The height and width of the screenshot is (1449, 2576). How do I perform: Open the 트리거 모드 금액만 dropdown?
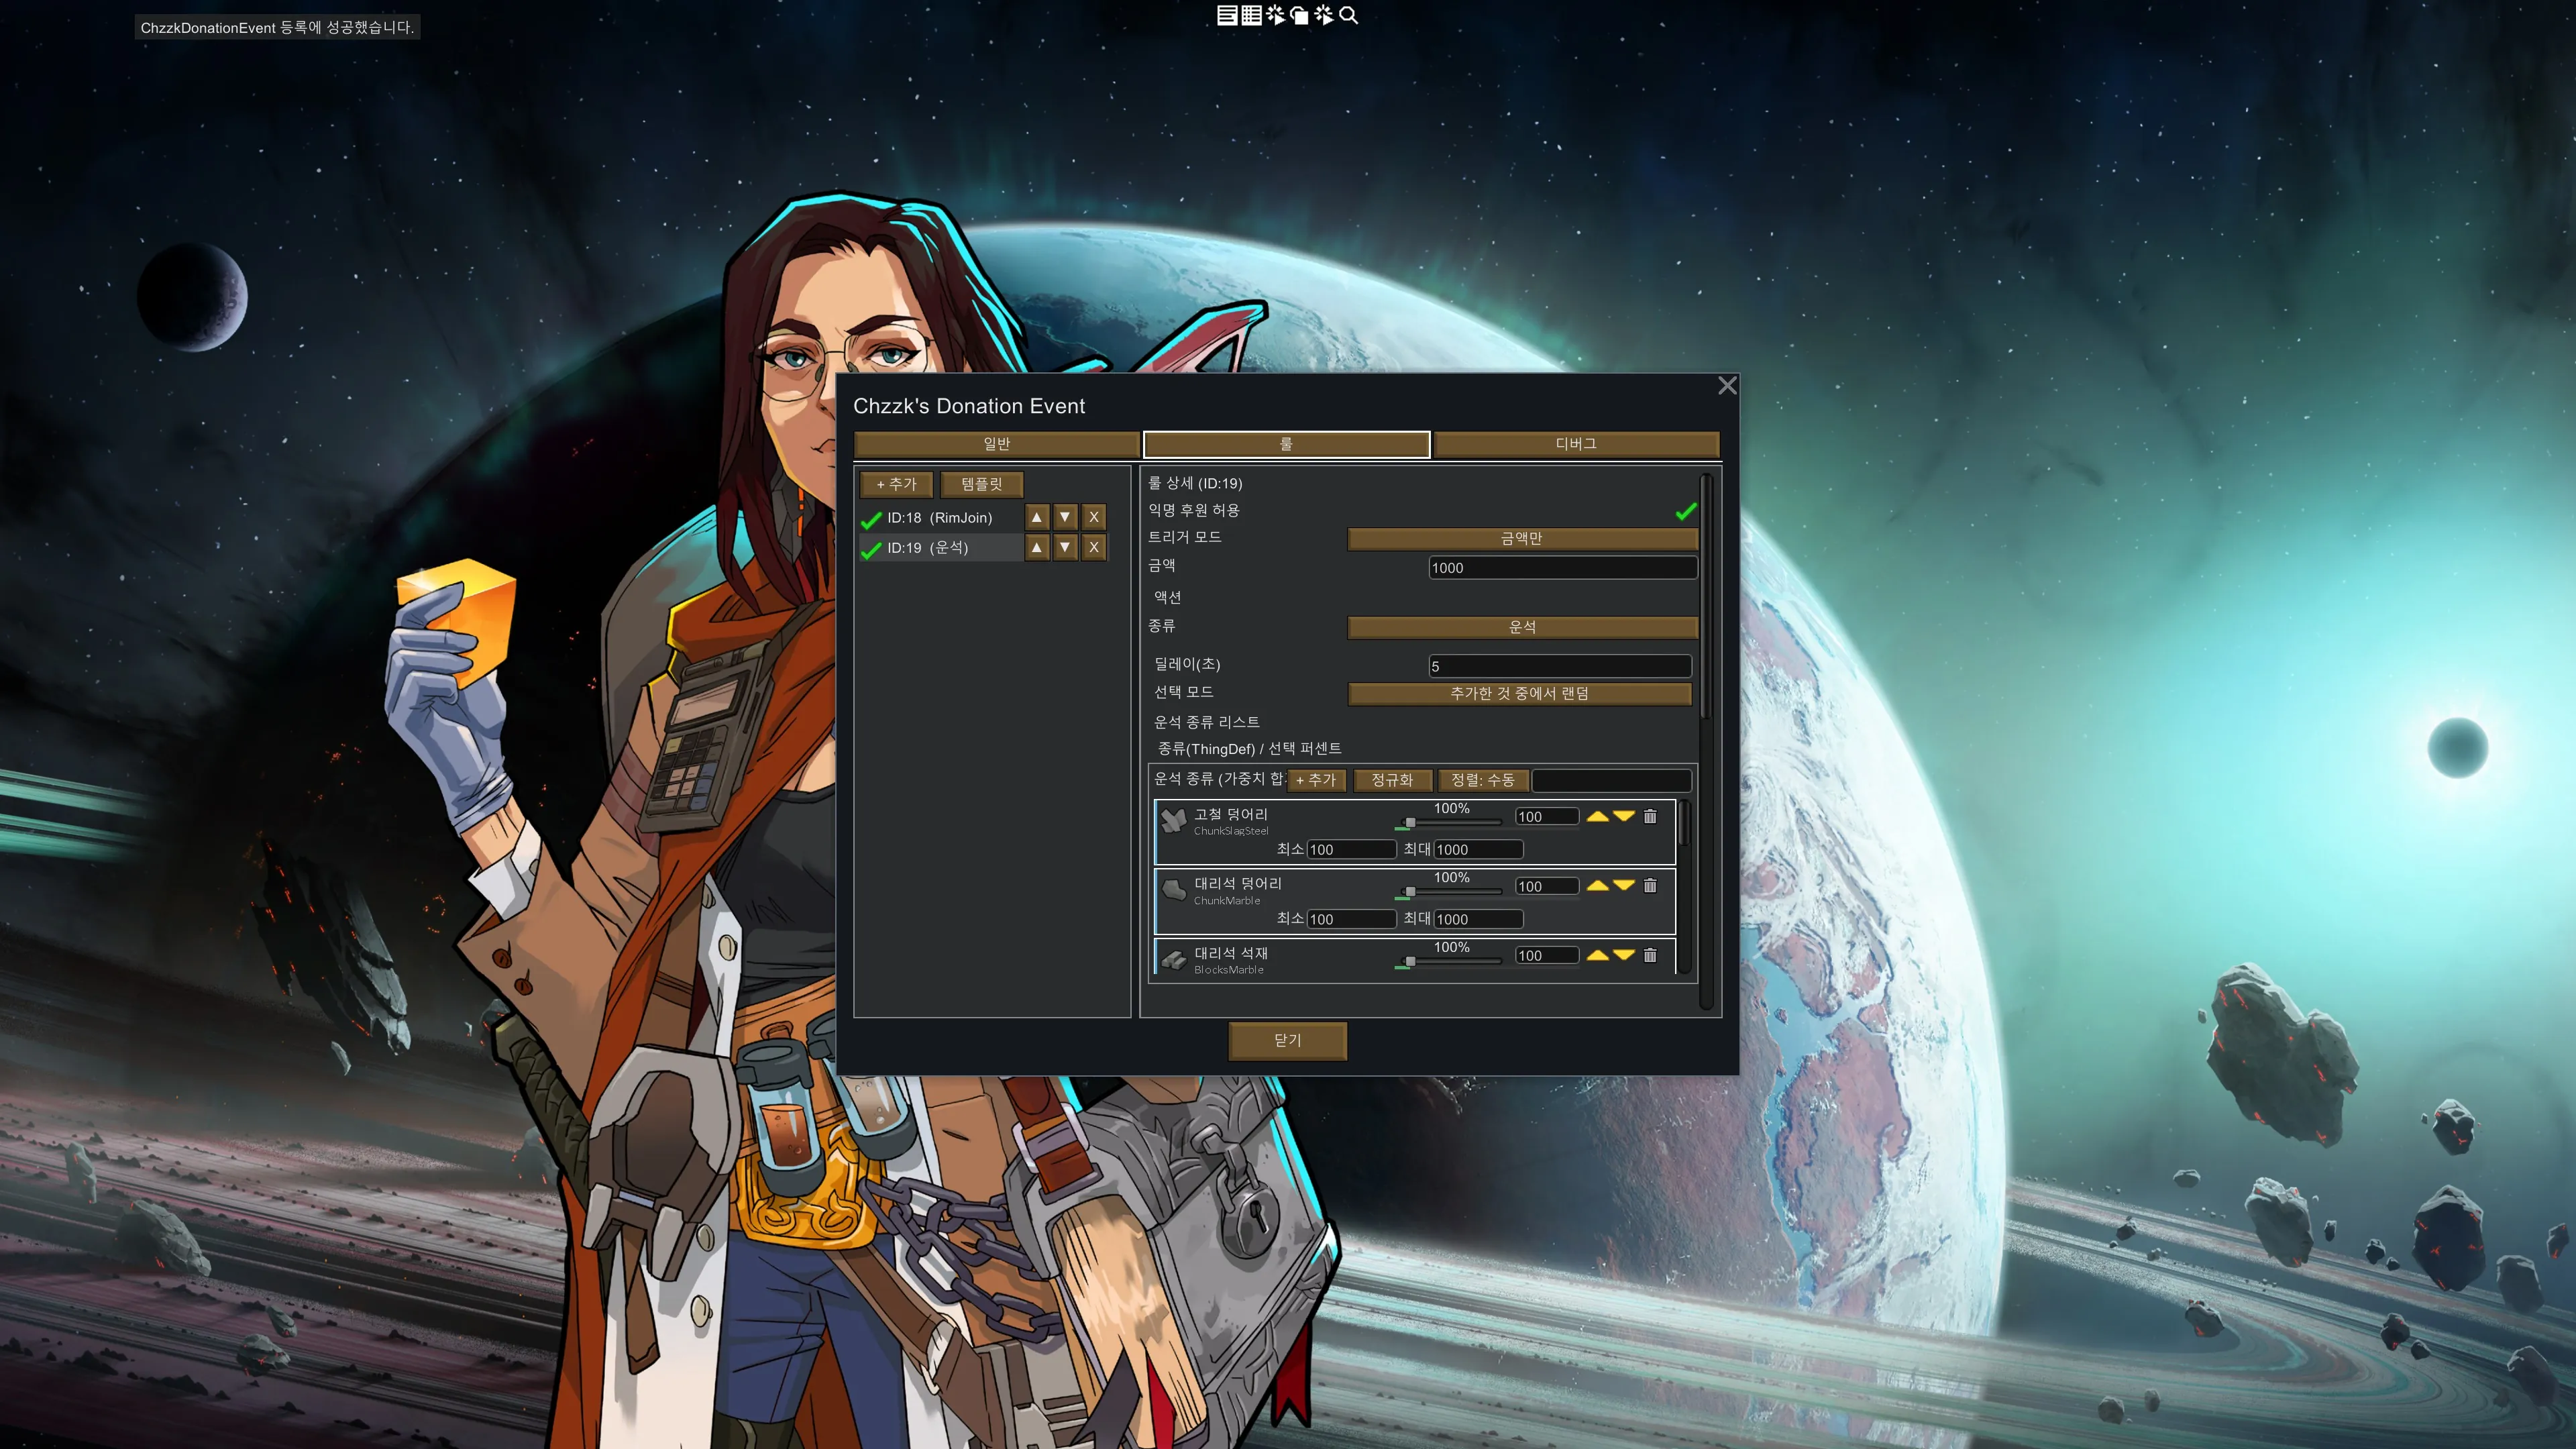(1521, 538)
